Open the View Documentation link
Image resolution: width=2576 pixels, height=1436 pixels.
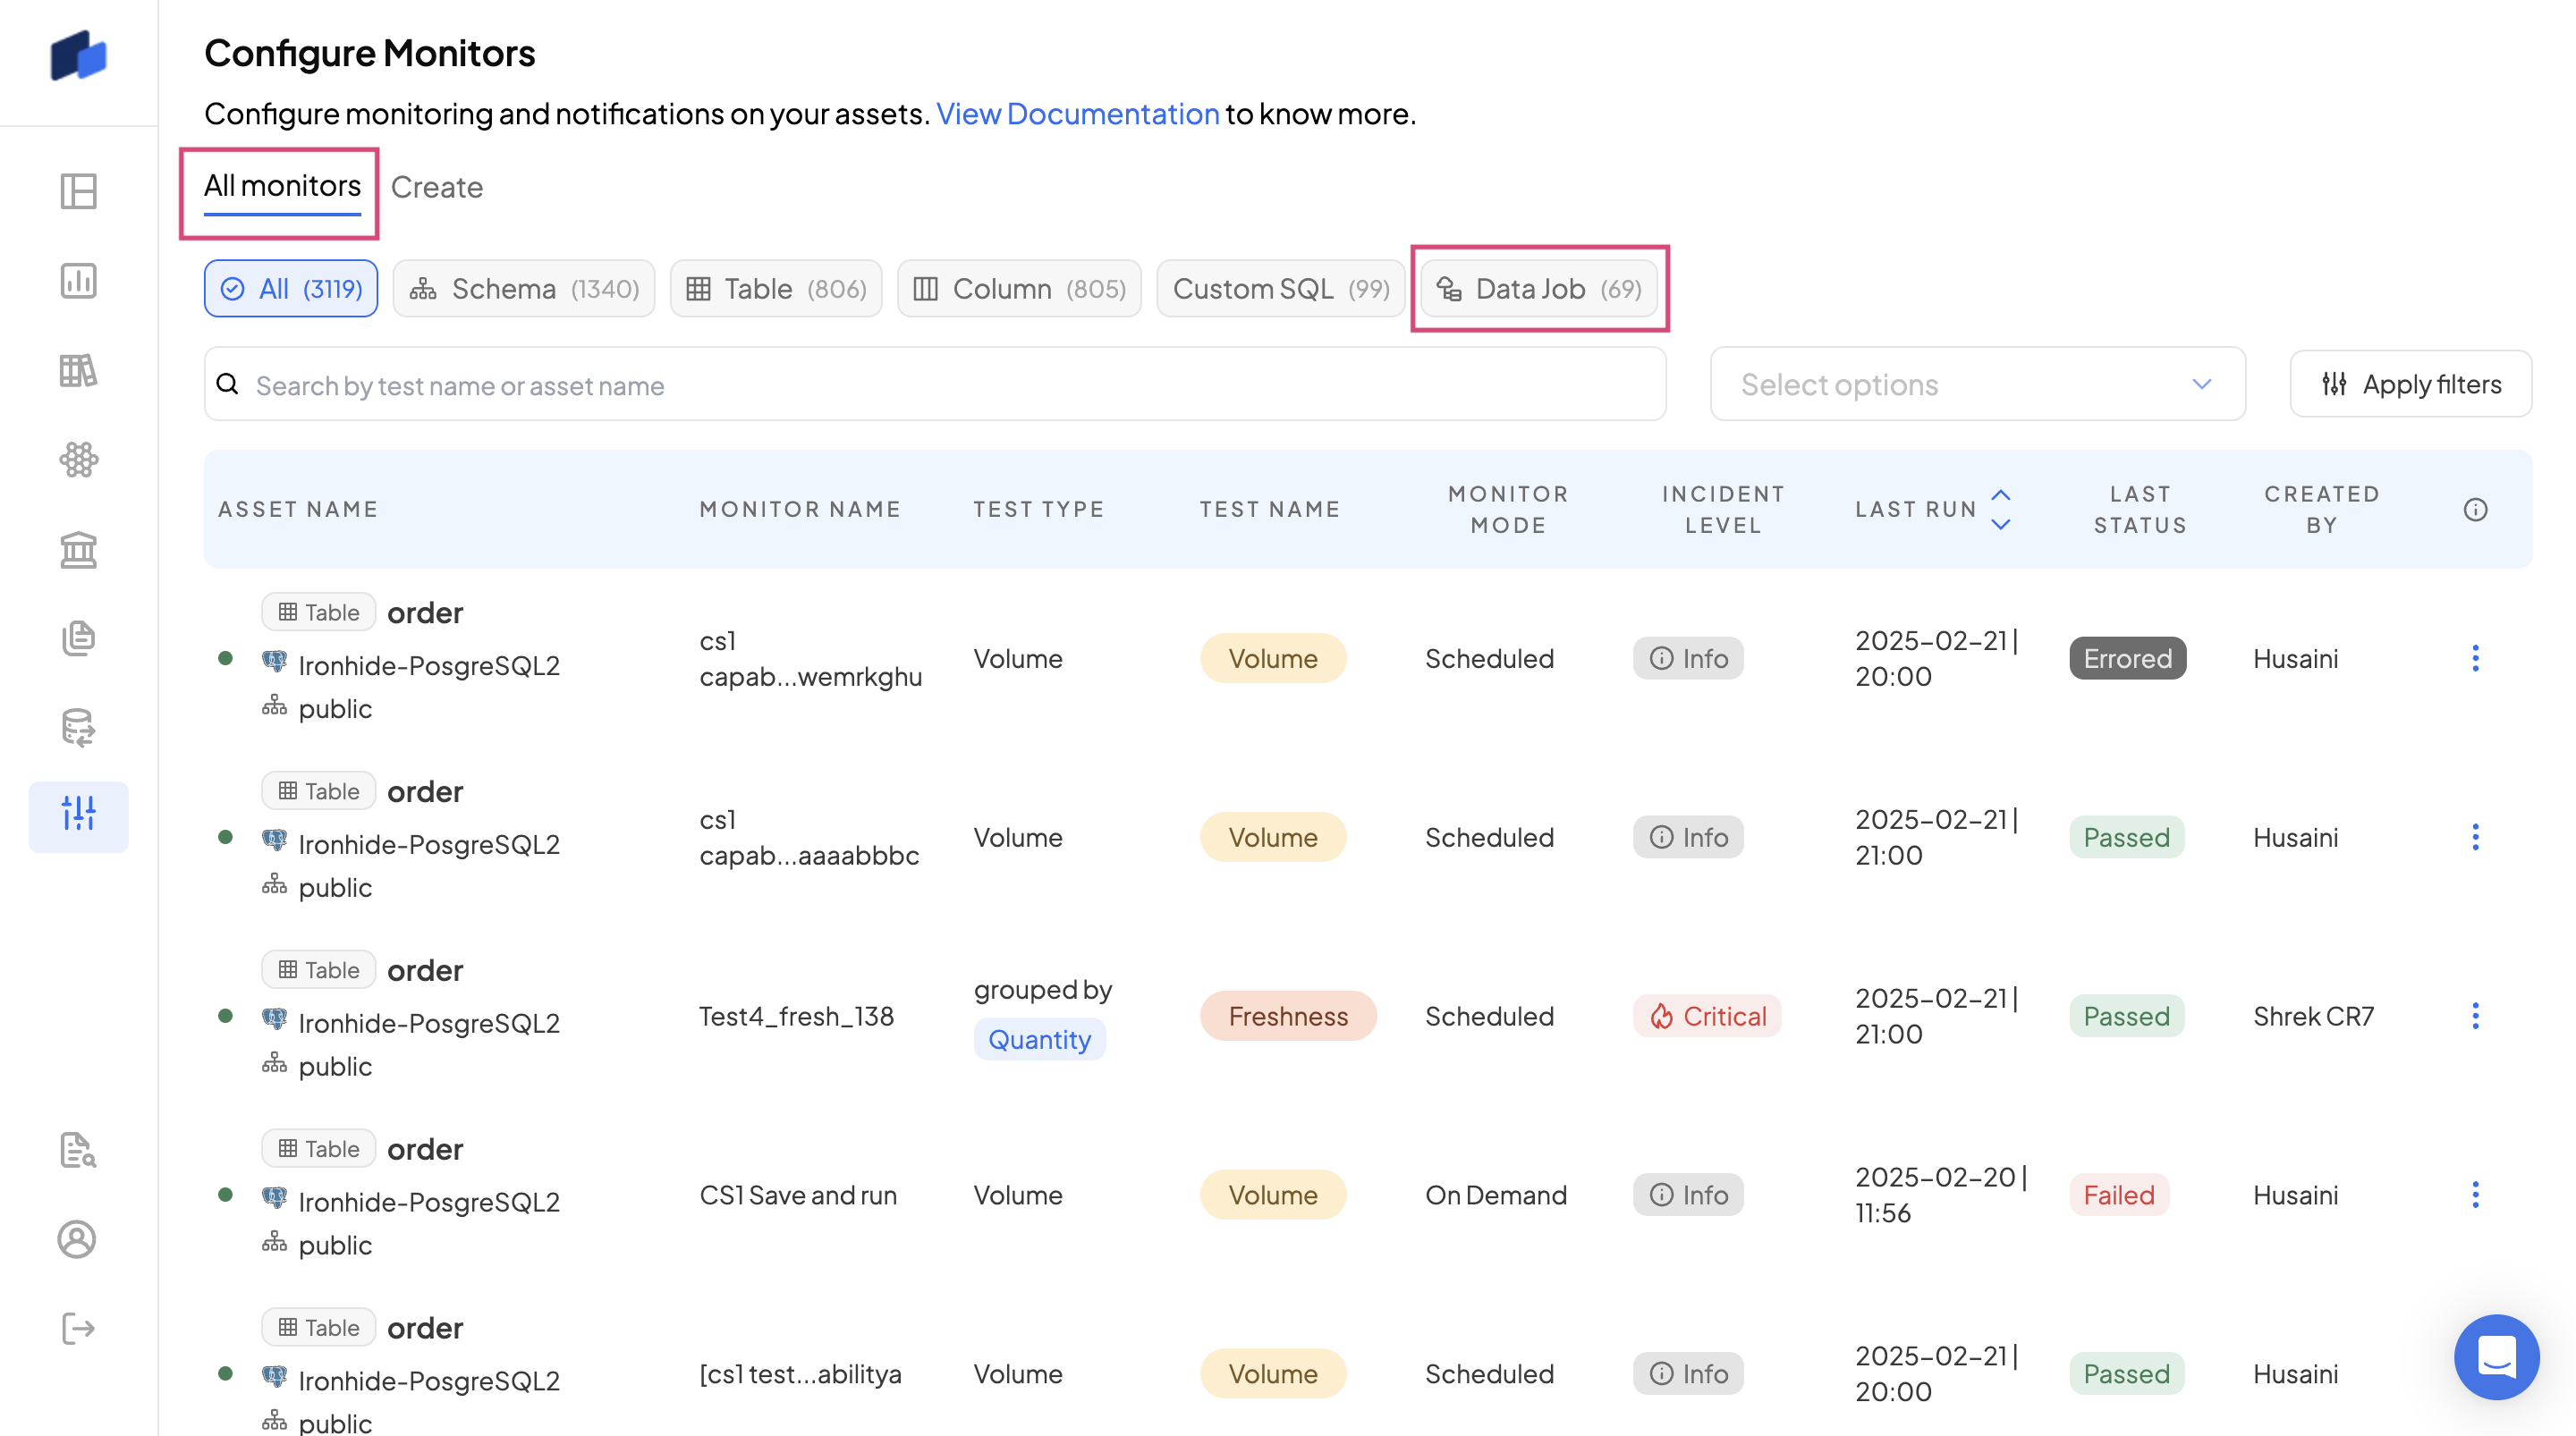point(1077,114)
